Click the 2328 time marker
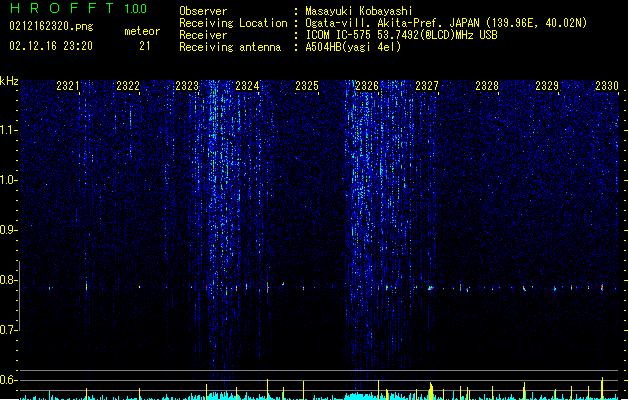 (x=487, y=86)
